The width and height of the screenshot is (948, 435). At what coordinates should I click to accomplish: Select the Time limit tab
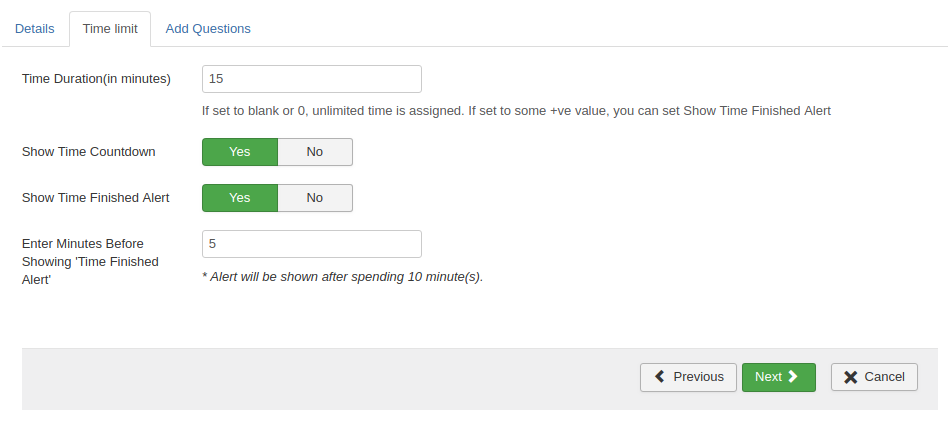(110, 29)
